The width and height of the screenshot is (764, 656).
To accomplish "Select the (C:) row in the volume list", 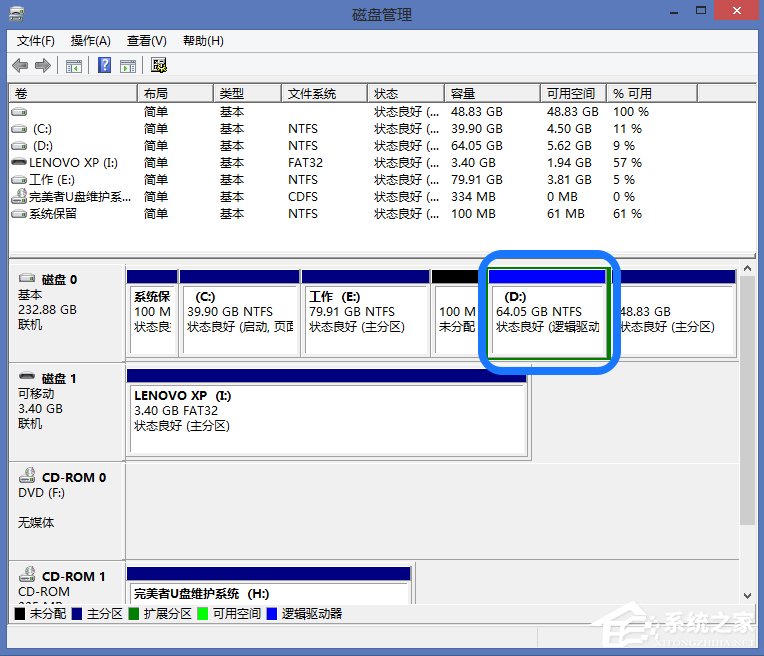I will click(382, 129).
